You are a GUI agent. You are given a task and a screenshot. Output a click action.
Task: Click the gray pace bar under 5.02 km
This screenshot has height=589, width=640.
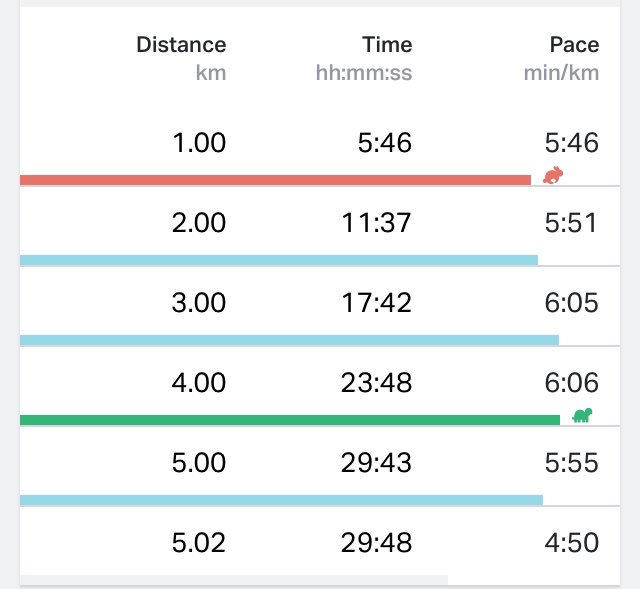pos(234,580)
